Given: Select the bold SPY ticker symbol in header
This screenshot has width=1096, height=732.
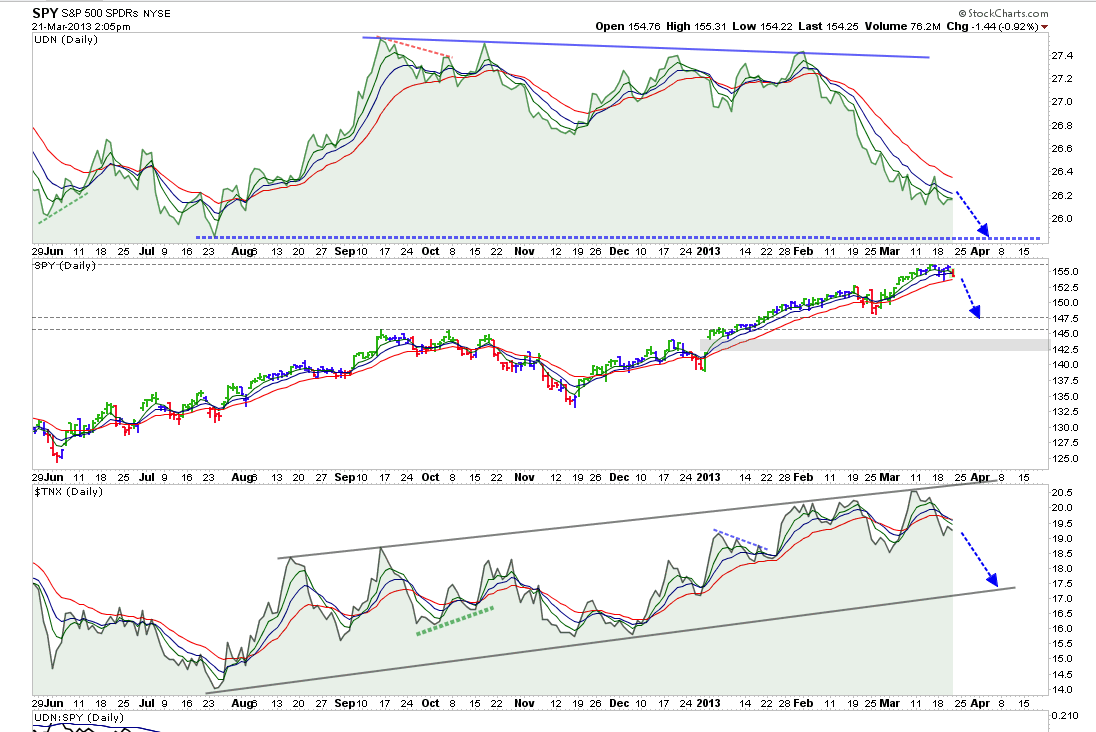Looking at the screenshot, I should pos(45,13).
